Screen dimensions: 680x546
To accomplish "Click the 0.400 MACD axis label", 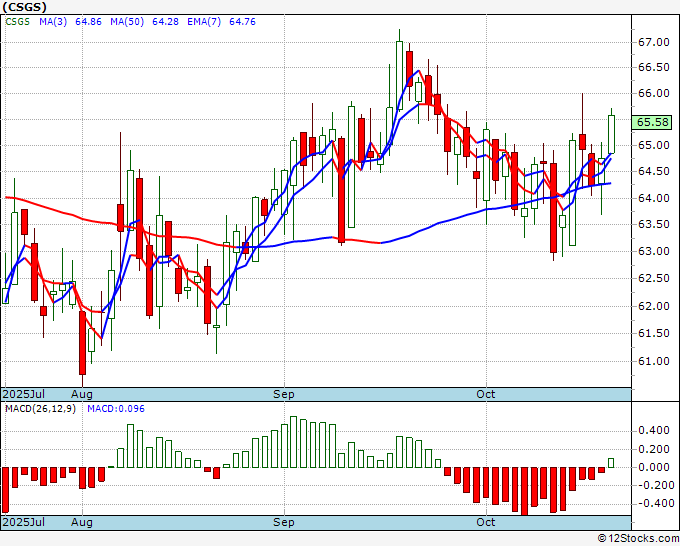I will (654, 431).
